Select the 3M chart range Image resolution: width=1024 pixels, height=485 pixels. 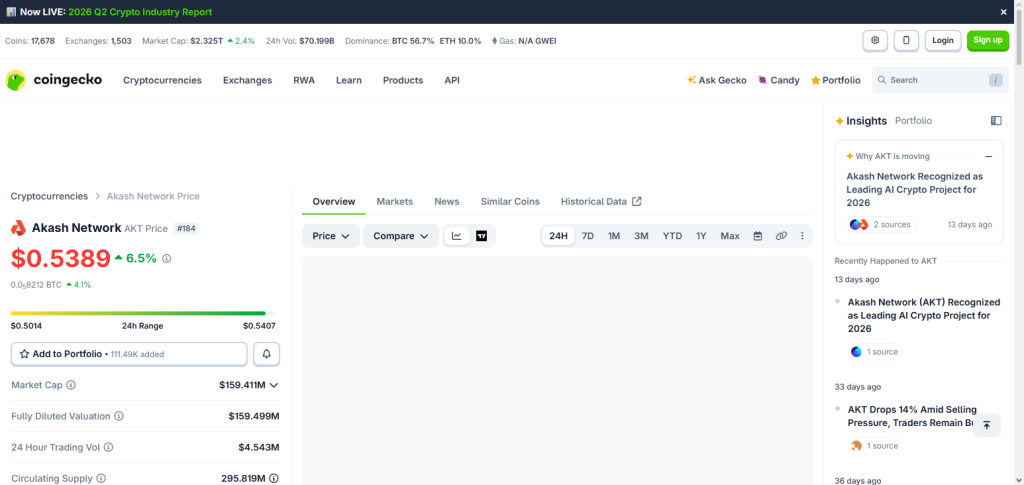(x=641, y=236)
